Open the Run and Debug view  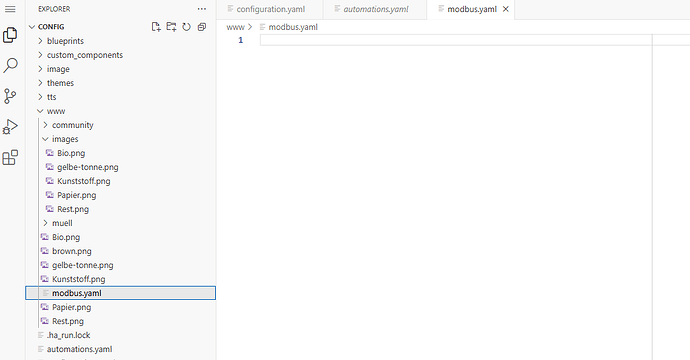tap(10, 127)
